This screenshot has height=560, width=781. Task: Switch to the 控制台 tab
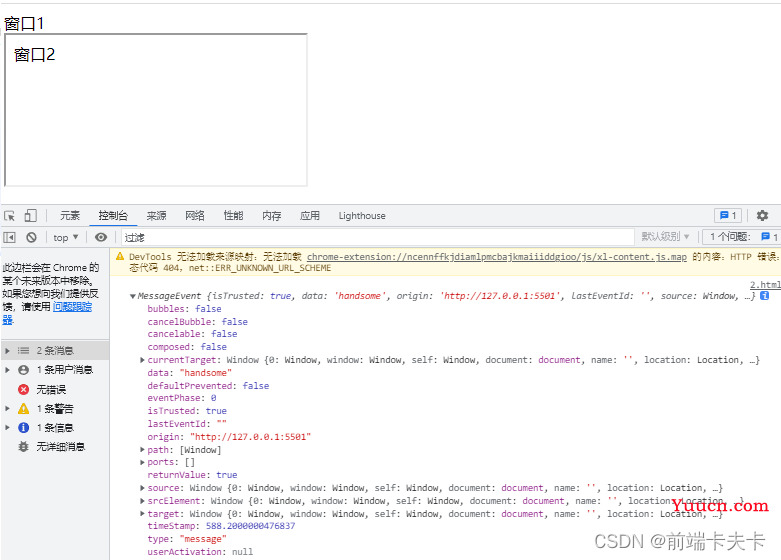point(113,215)
